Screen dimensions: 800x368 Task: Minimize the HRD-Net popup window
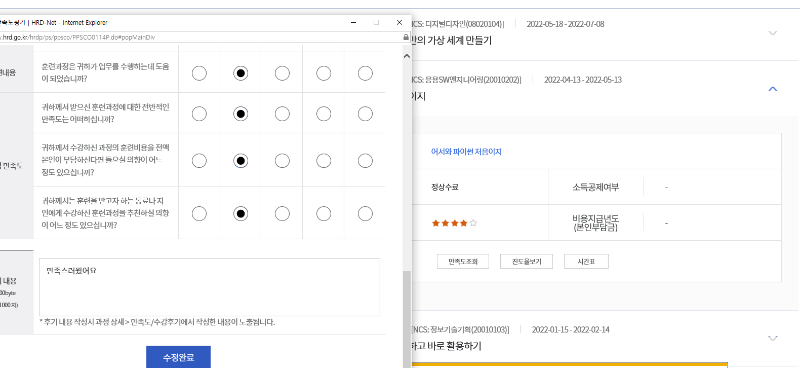point(354,23)
